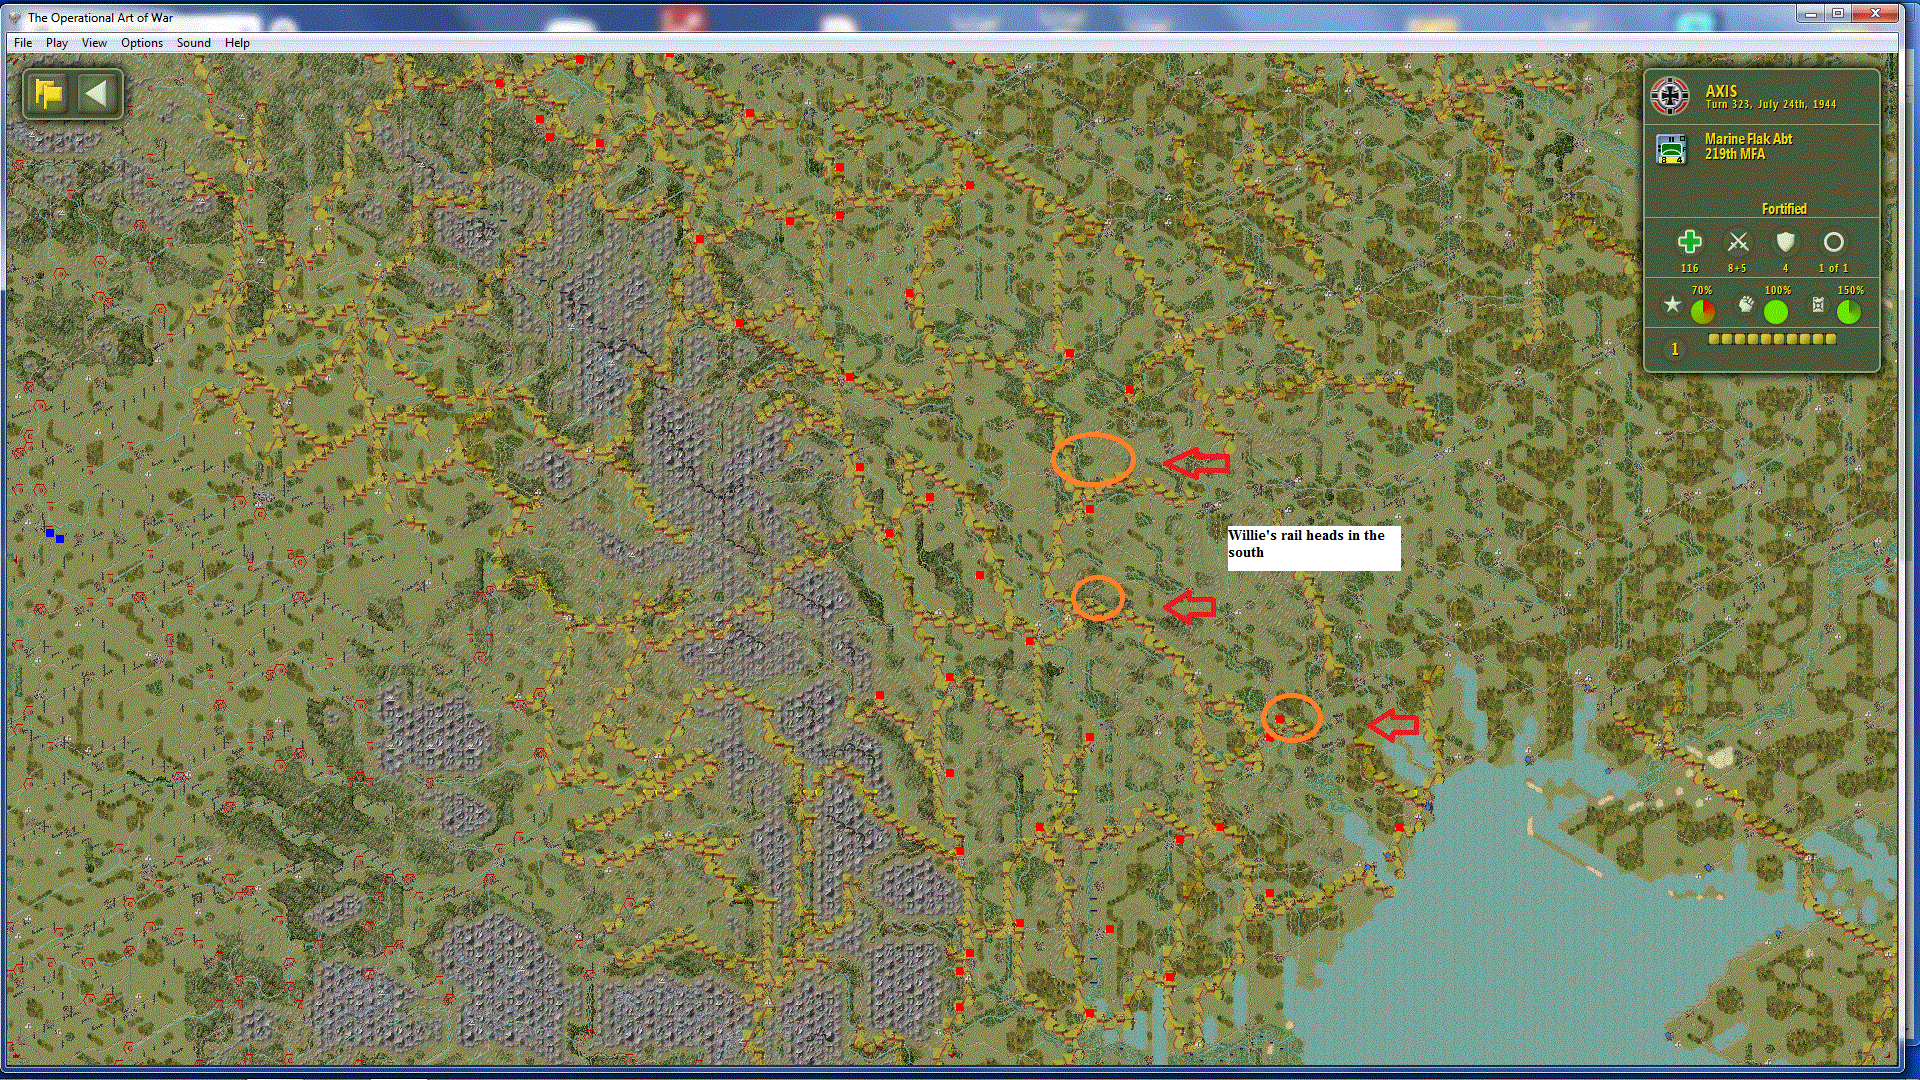Viewport: 1920px width, 1080px height.
Task: Click the yellow flags button
Action: pos(48,94)
